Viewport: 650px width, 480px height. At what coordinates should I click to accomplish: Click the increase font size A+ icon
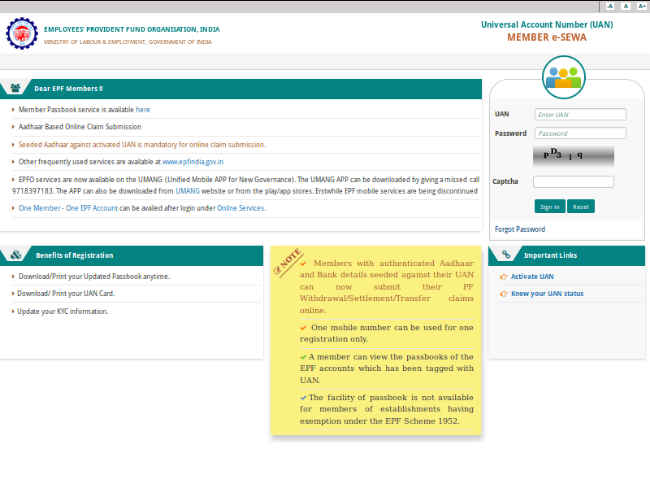tap(639, 6)
